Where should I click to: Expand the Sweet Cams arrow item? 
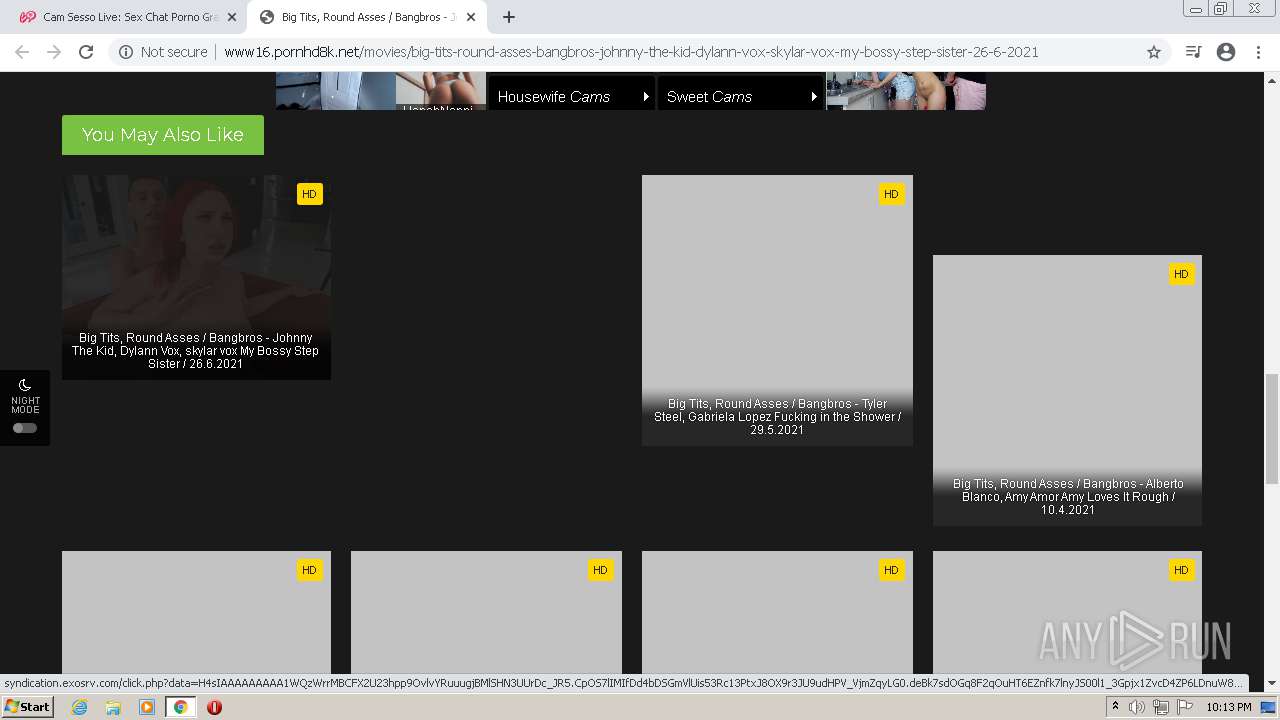pyautogui.click(x=814, y=96)
